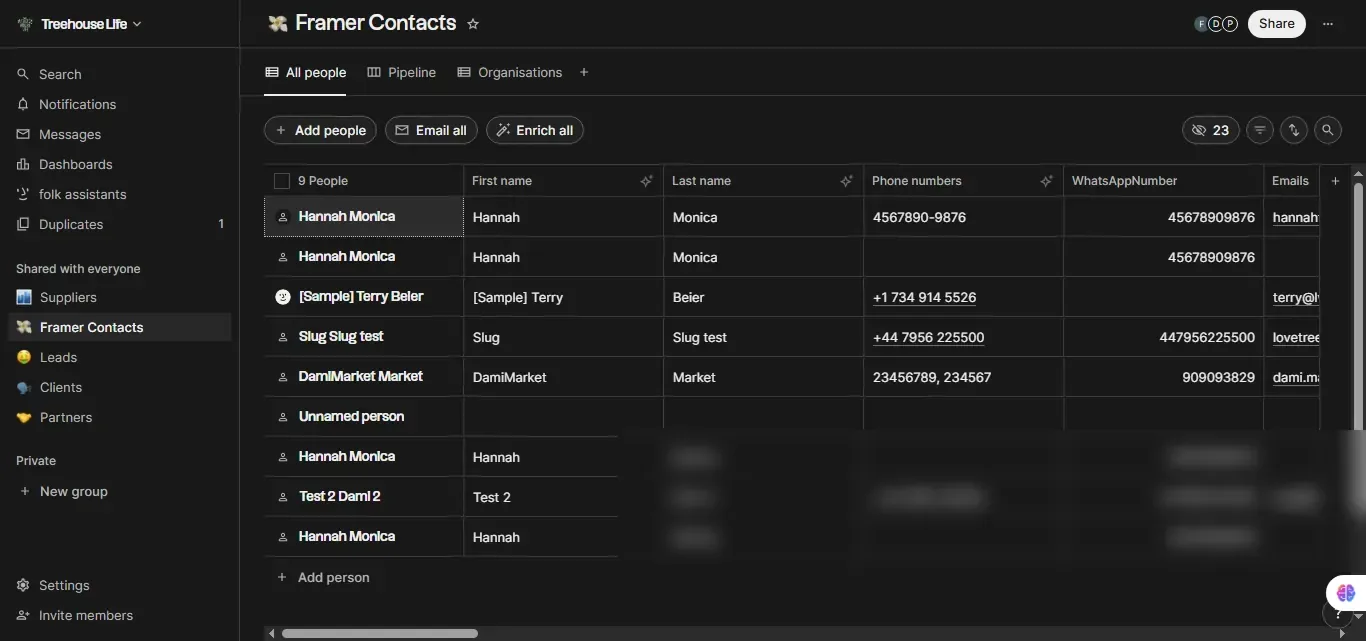The width and height of the screenshot is (1366, 641).
Task: Click the member avatars in header
Action: point(1216,24)
